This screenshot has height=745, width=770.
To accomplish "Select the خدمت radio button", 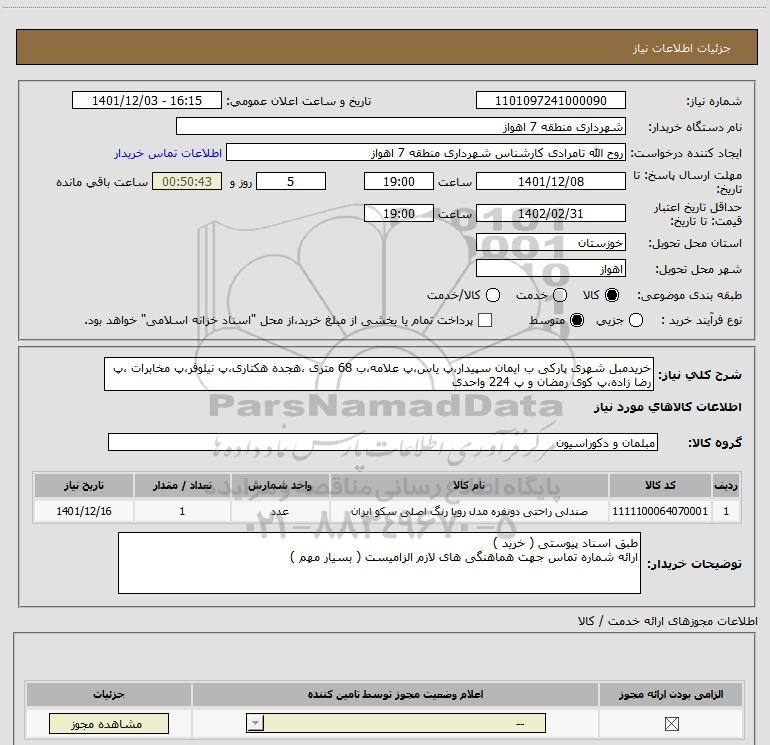I will click(560, 295).
